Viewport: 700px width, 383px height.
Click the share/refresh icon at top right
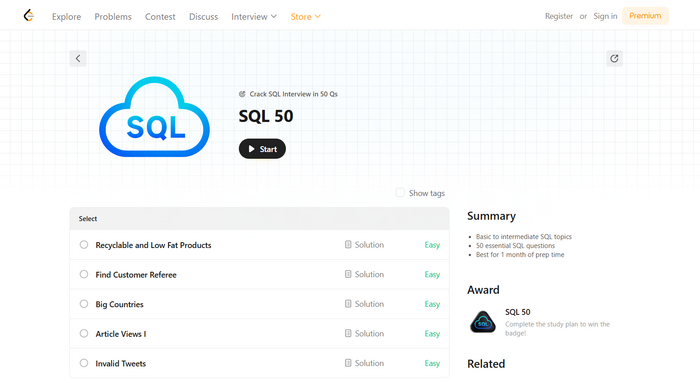(x=614, y=58)
